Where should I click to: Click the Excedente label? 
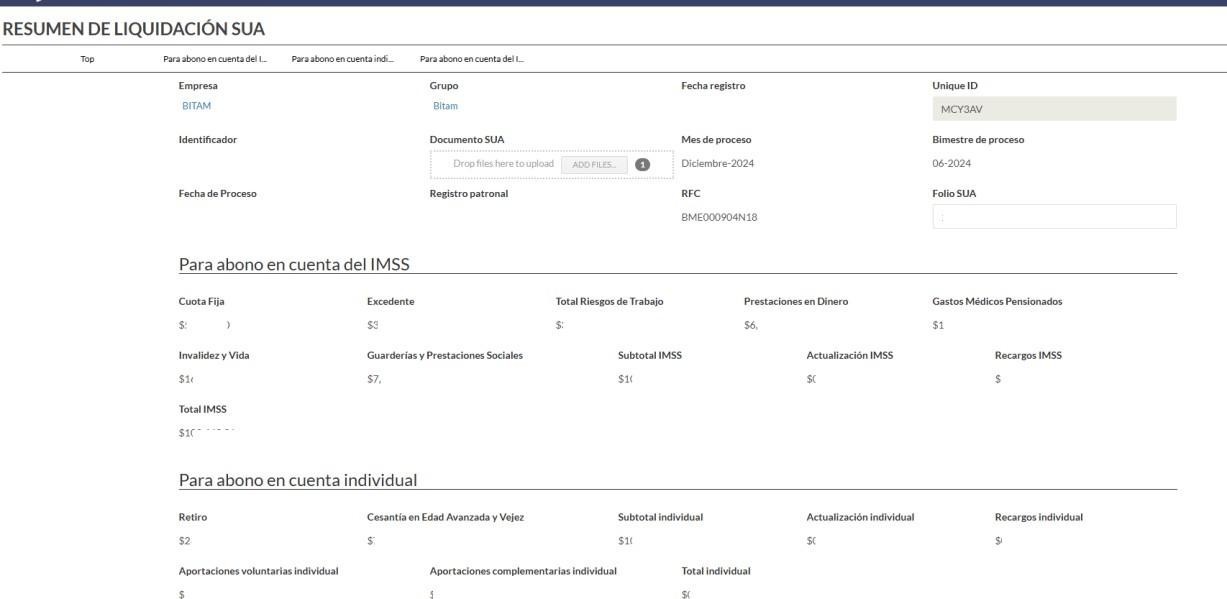(x=391, y=302)
